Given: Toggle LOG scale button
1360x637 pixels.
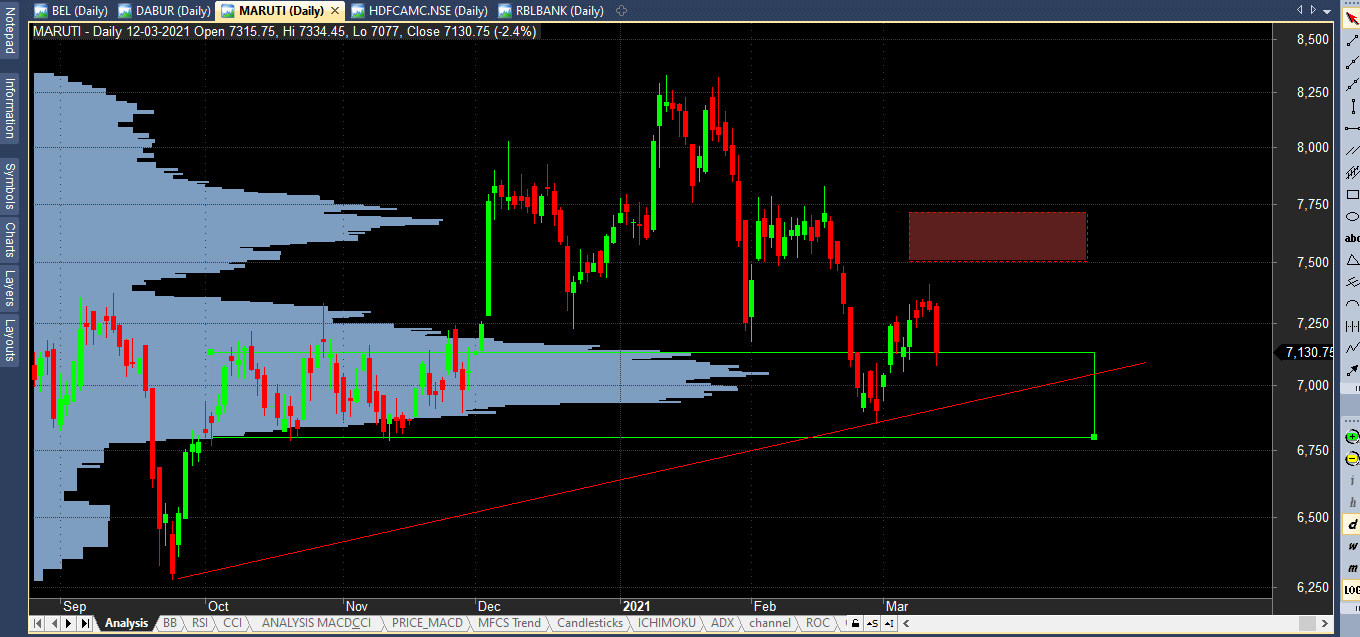Looking at the screenshot, I should 1352,590.
